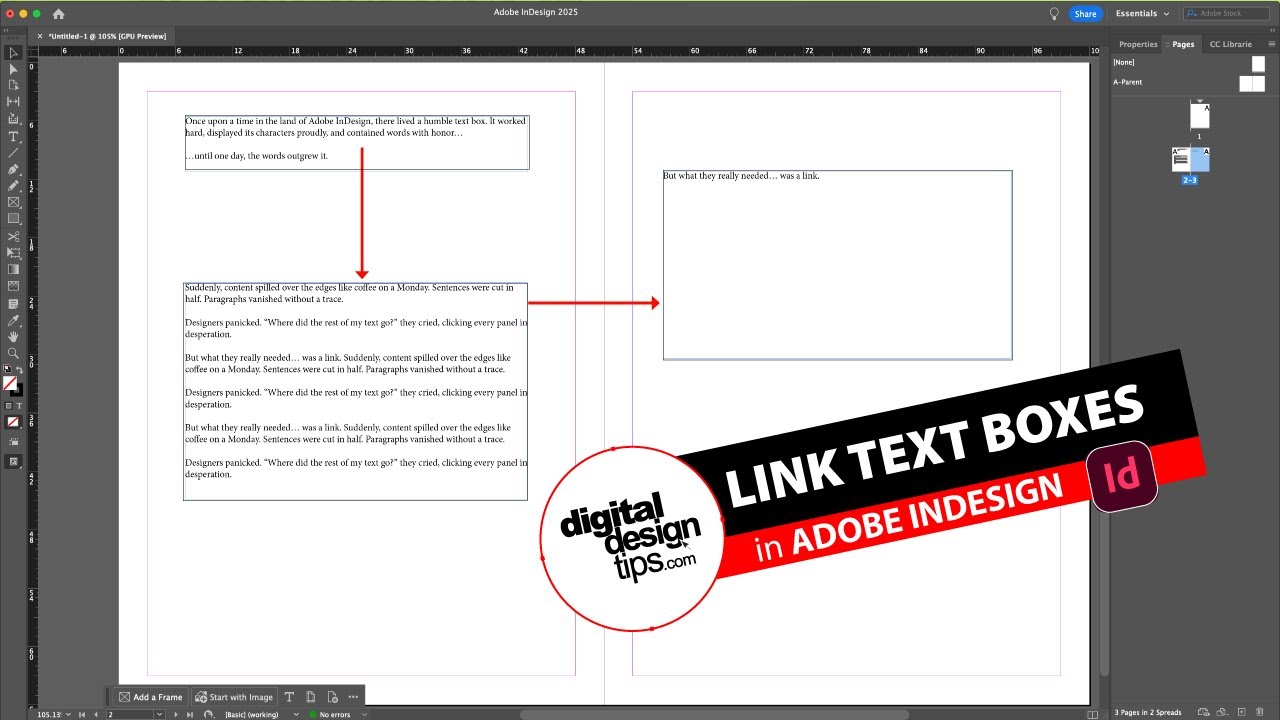Click the Home icon in title bar

pos(58,14)
